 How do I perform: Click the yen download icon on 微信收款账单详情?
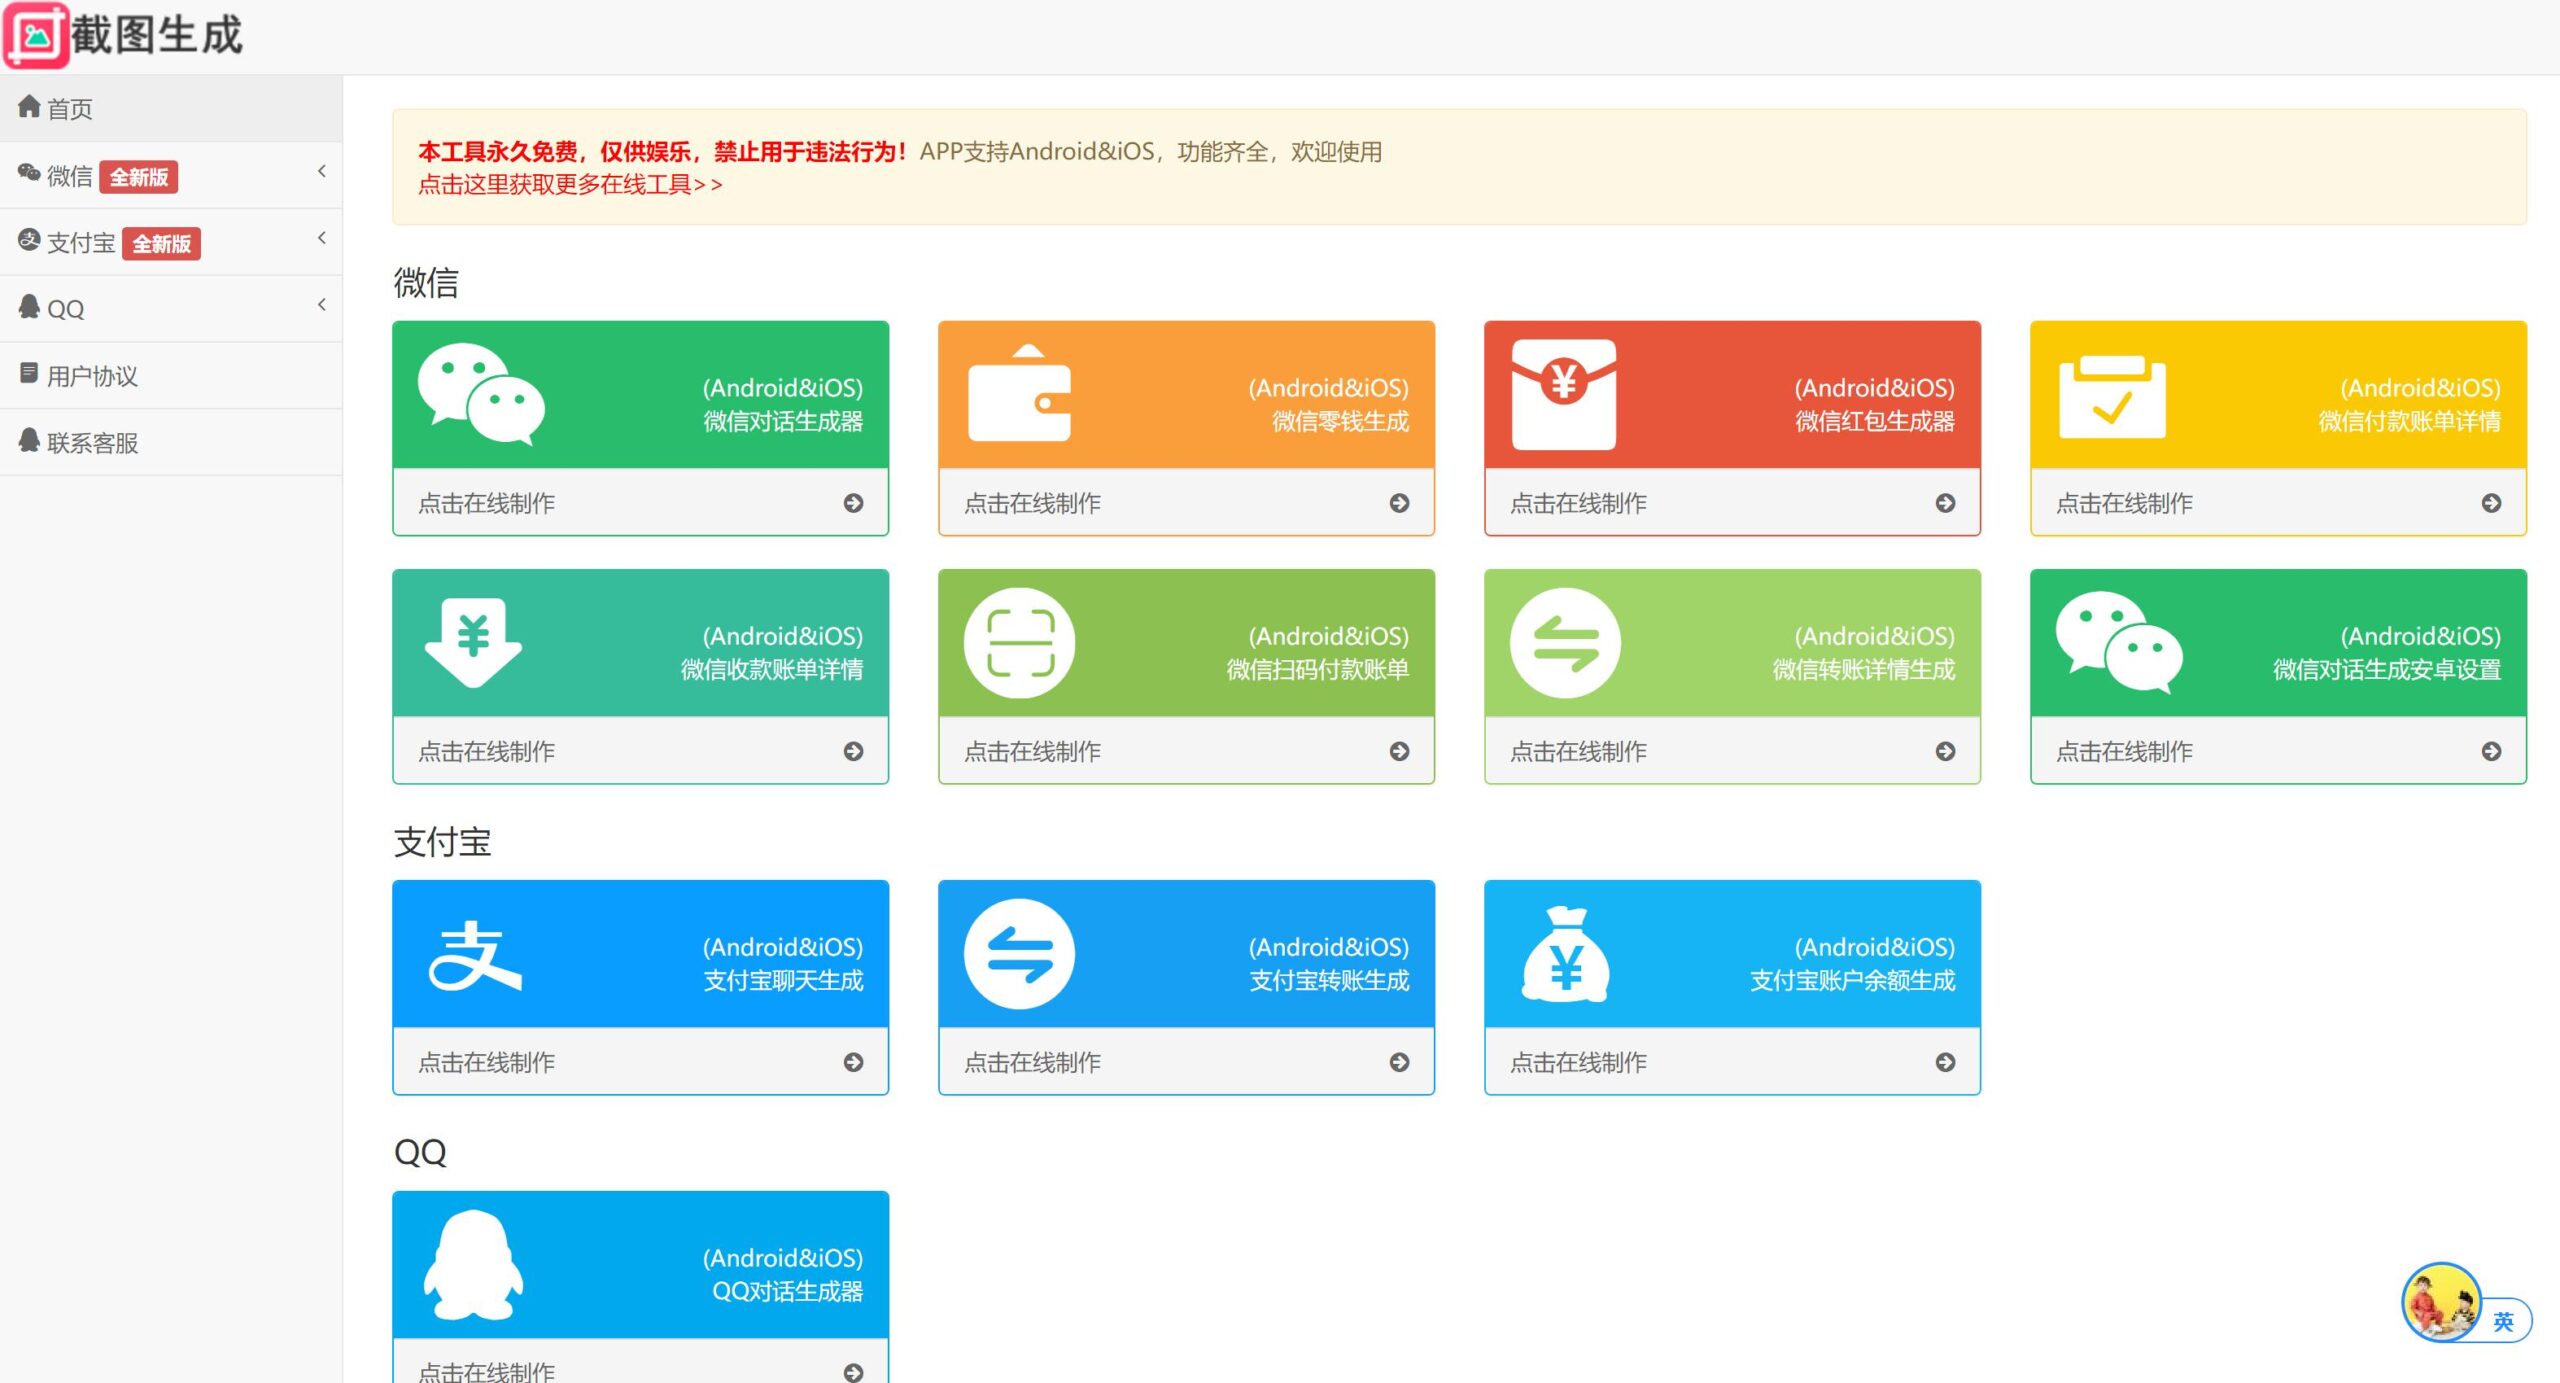[473, 643]
